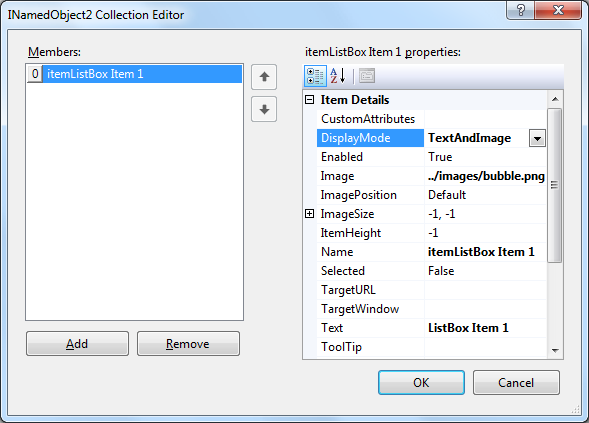
Task: Switch property grid to Categorized view
Action: (315, 76)
